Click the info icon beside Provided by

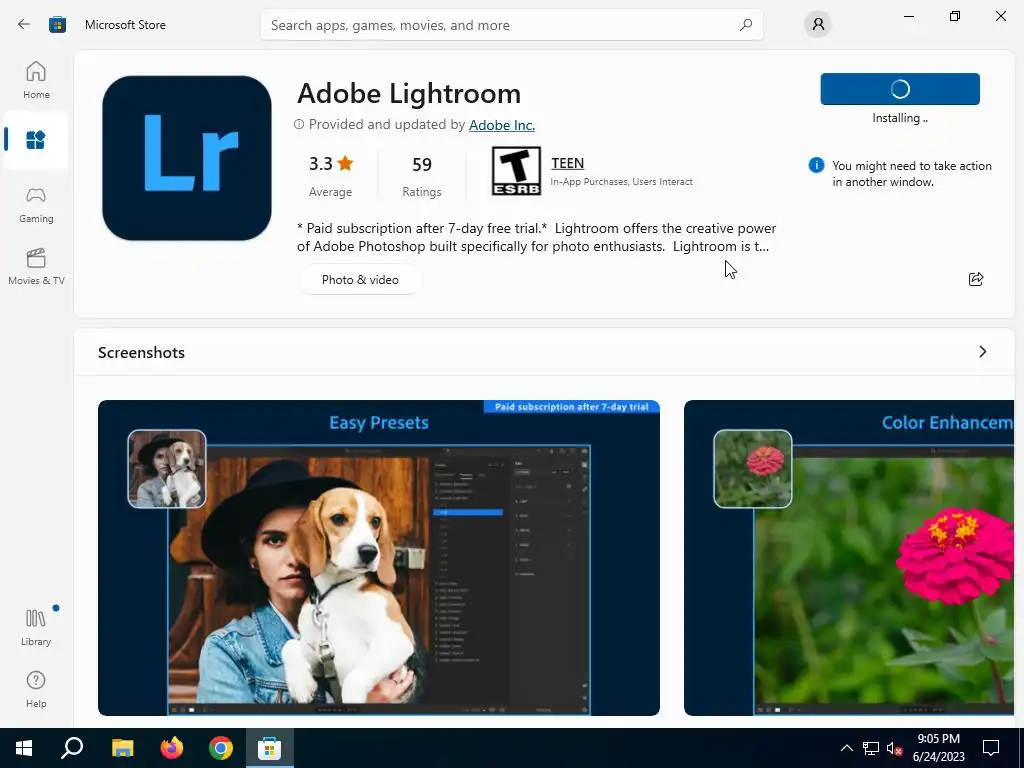coord(298,124)
